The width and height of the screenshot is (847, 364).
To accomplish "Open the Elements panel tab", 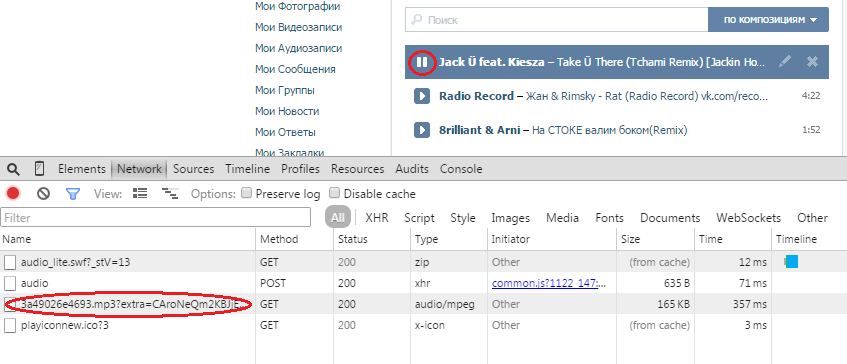I will (x=82, y=169).
